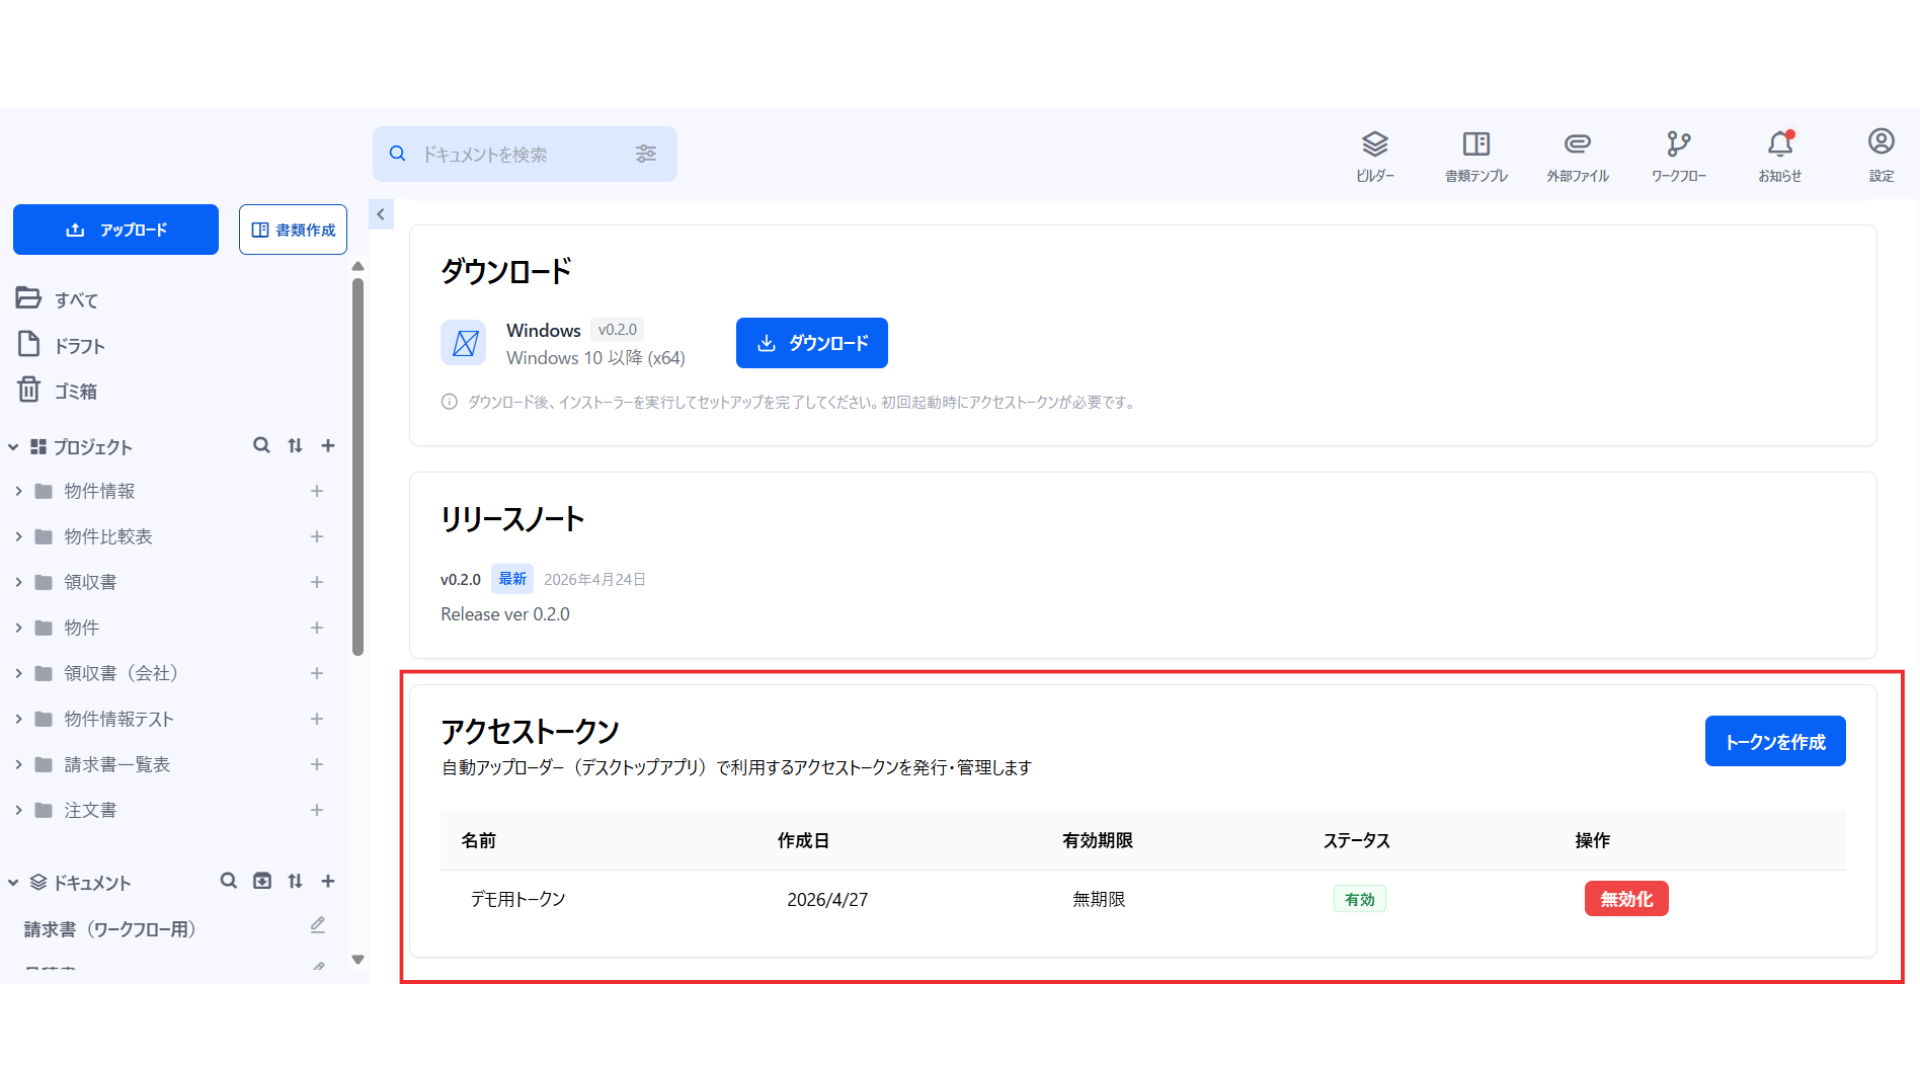Expand the 物件情報 folder
This screenshot has height=1080, width=1920.
(18, 491)
